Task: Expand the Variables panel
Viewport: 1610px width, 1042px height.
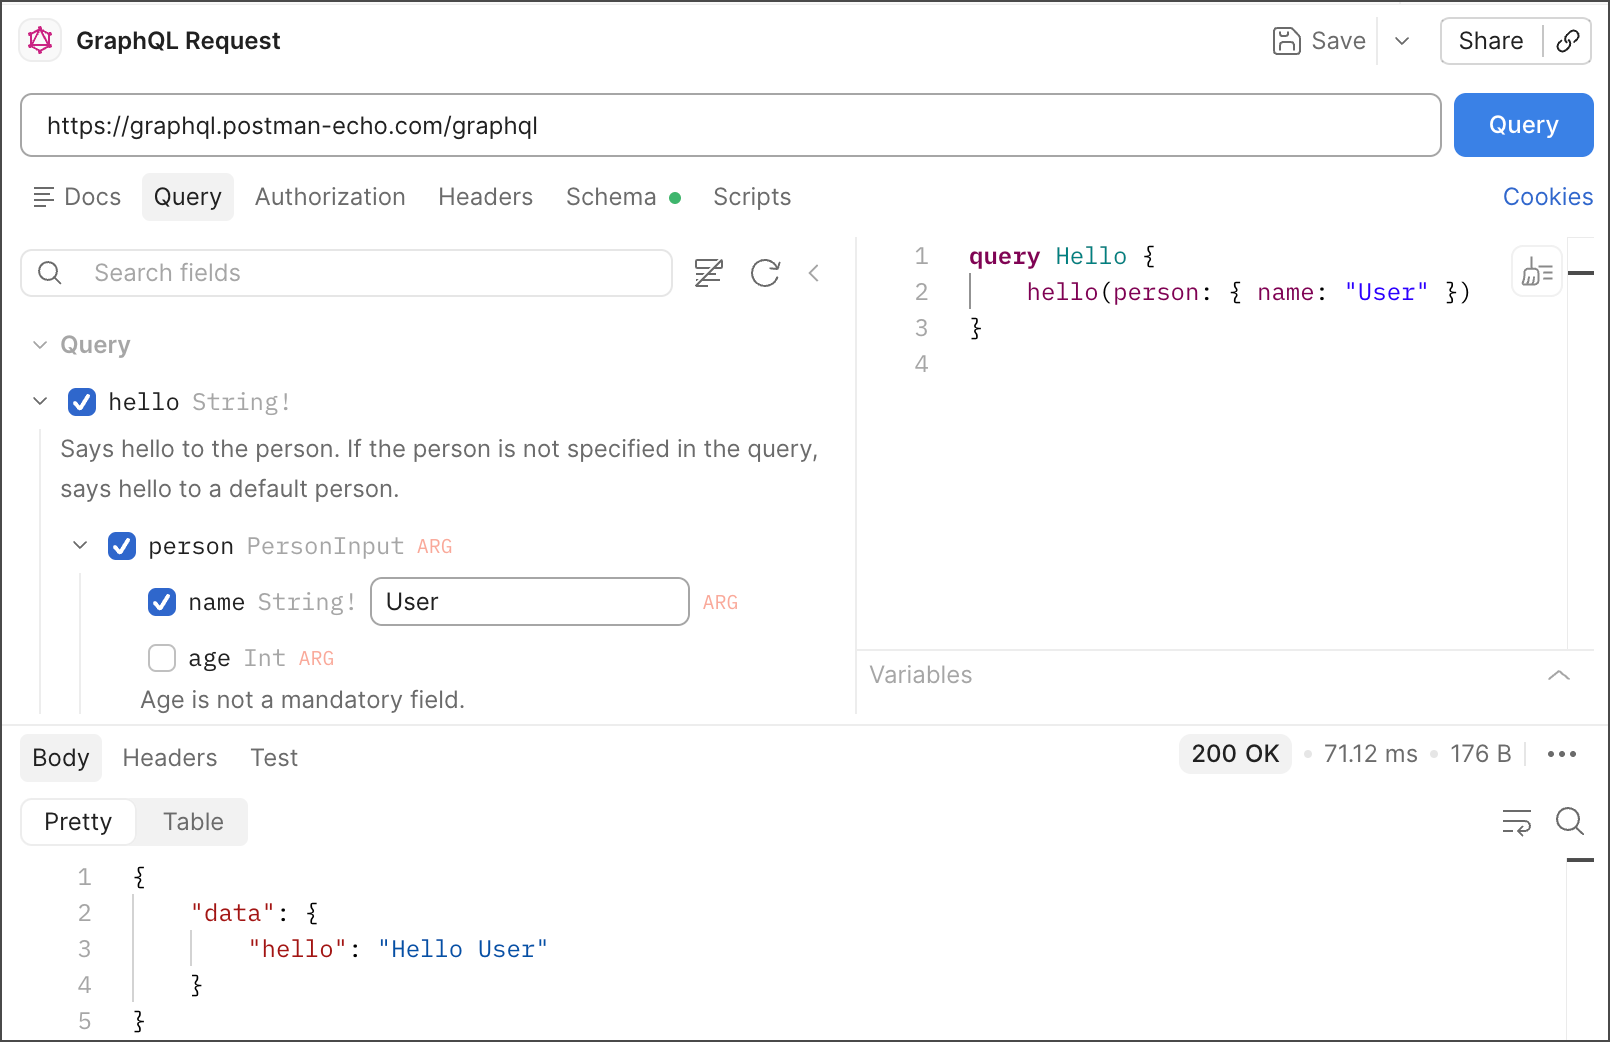Action: [1558, 675]
